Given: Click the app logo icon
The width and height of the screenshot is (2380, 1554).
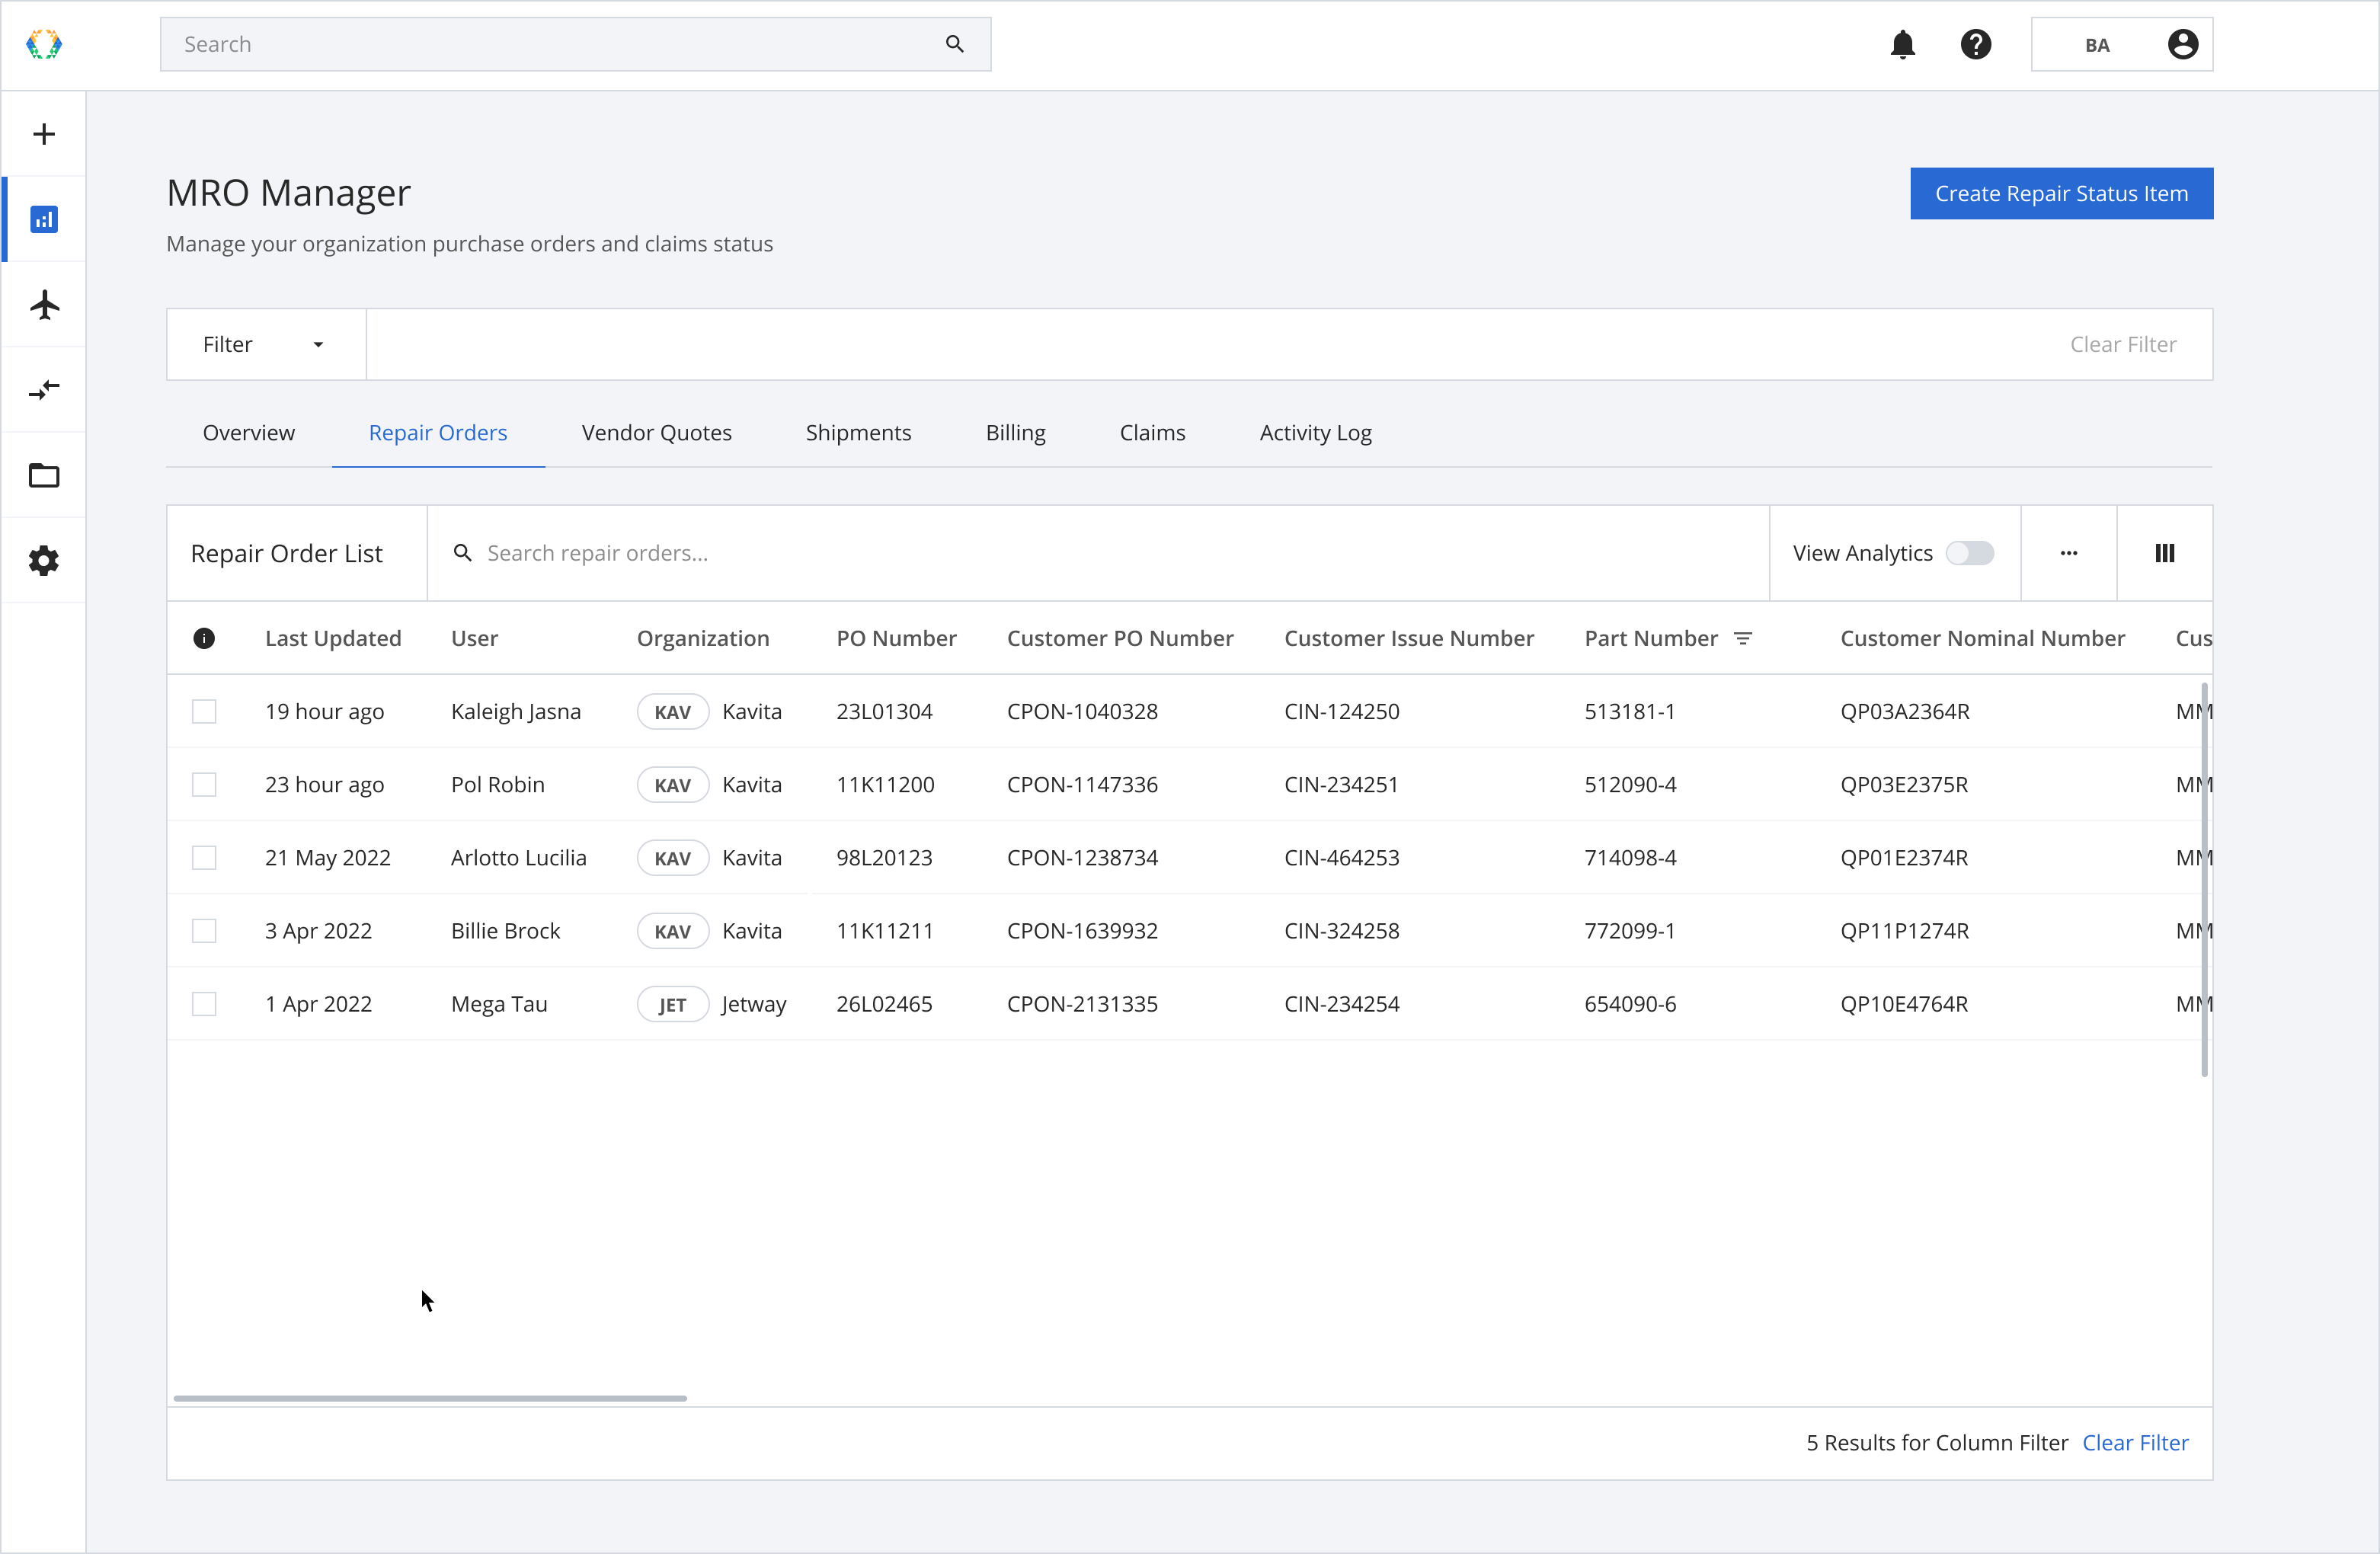Looking at the screenshot, I should (x=44, y=44).
